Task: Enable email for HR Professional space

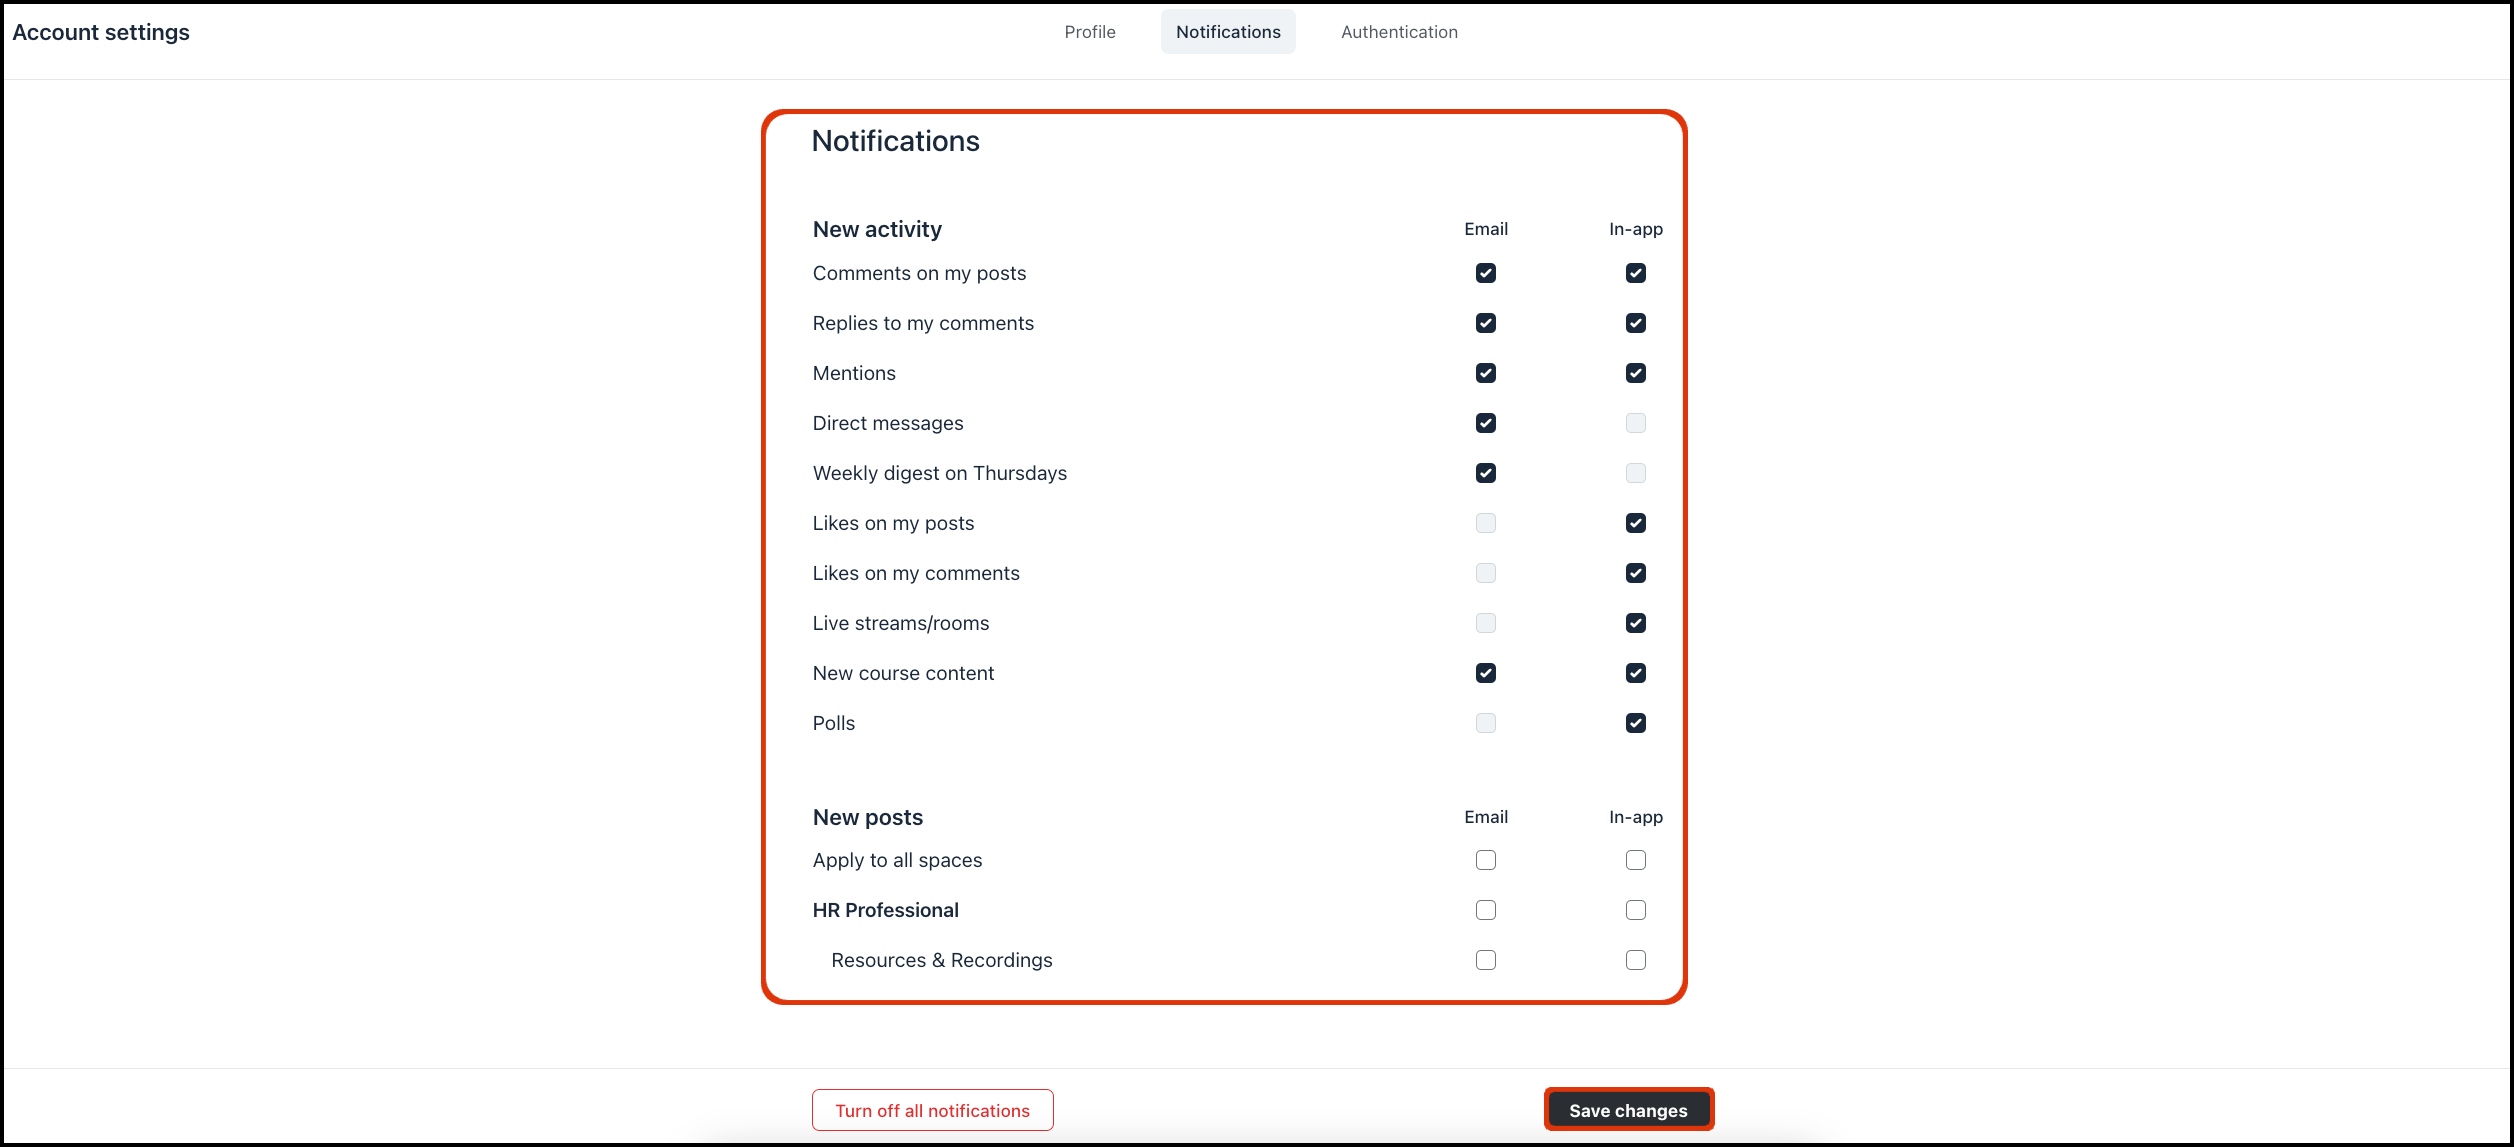Action: (1485, 910)
